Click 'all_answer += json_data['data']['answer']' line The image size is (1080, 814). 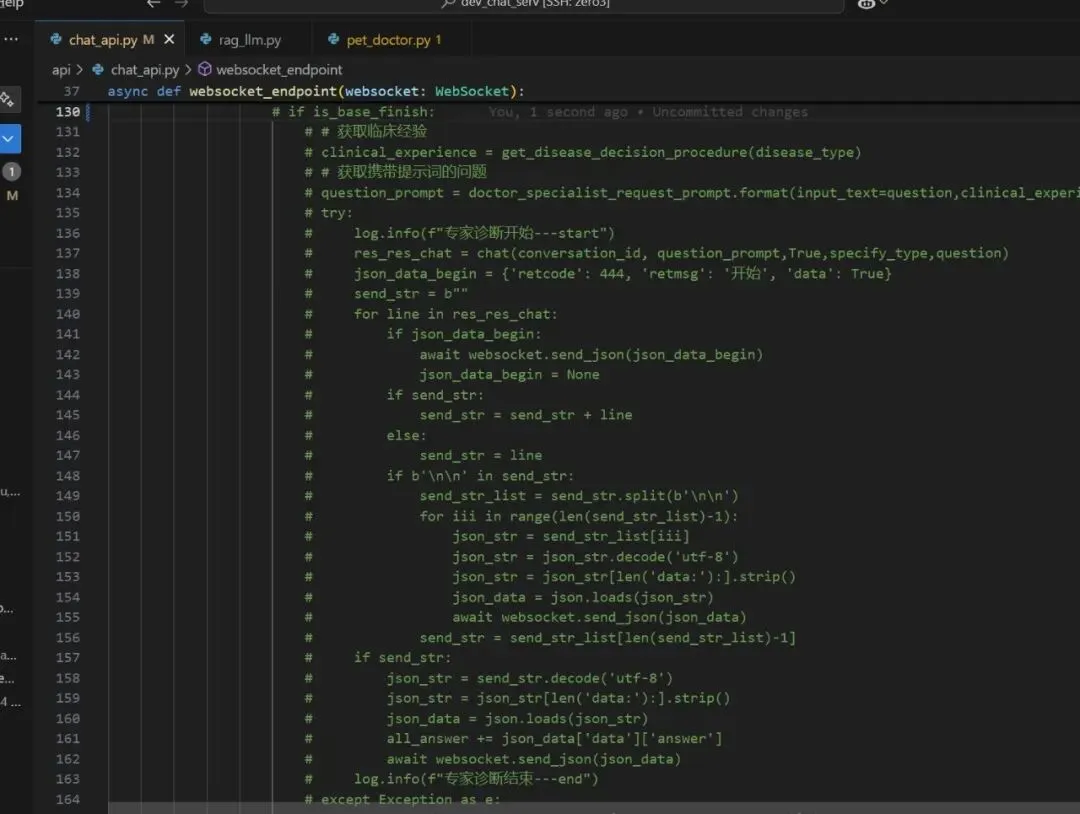point(554,739)
